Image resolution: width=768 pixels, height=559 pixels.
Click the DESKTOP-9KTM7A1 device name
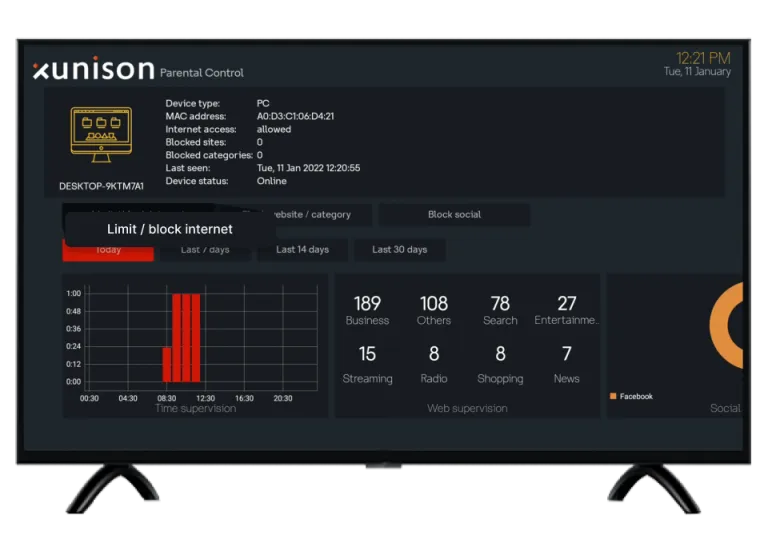pos(101,186)
